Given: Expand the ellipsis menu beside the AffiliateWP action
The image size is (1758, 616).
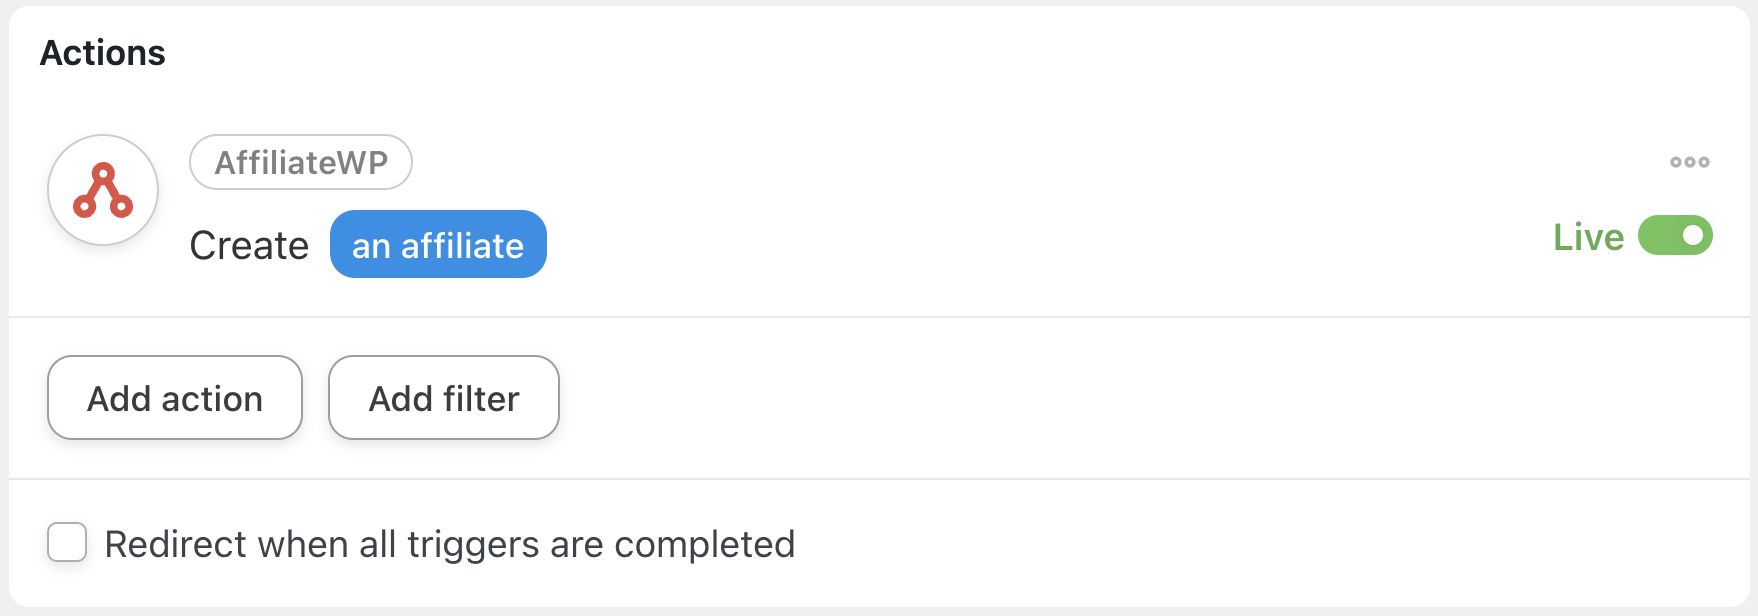Looking at the screenshot, I should coord(1689,162).
